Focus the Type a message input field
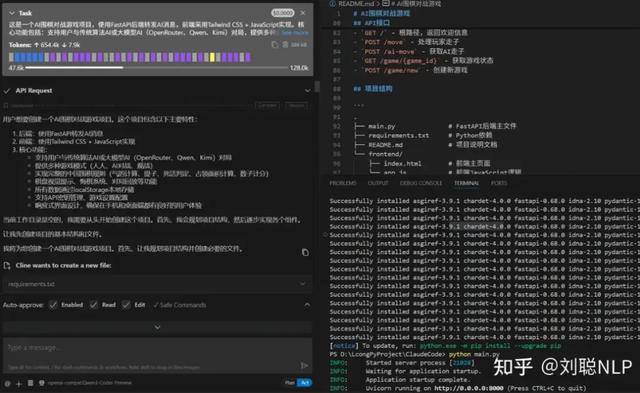This screenshot has width=640, height=393. (157, 355)
